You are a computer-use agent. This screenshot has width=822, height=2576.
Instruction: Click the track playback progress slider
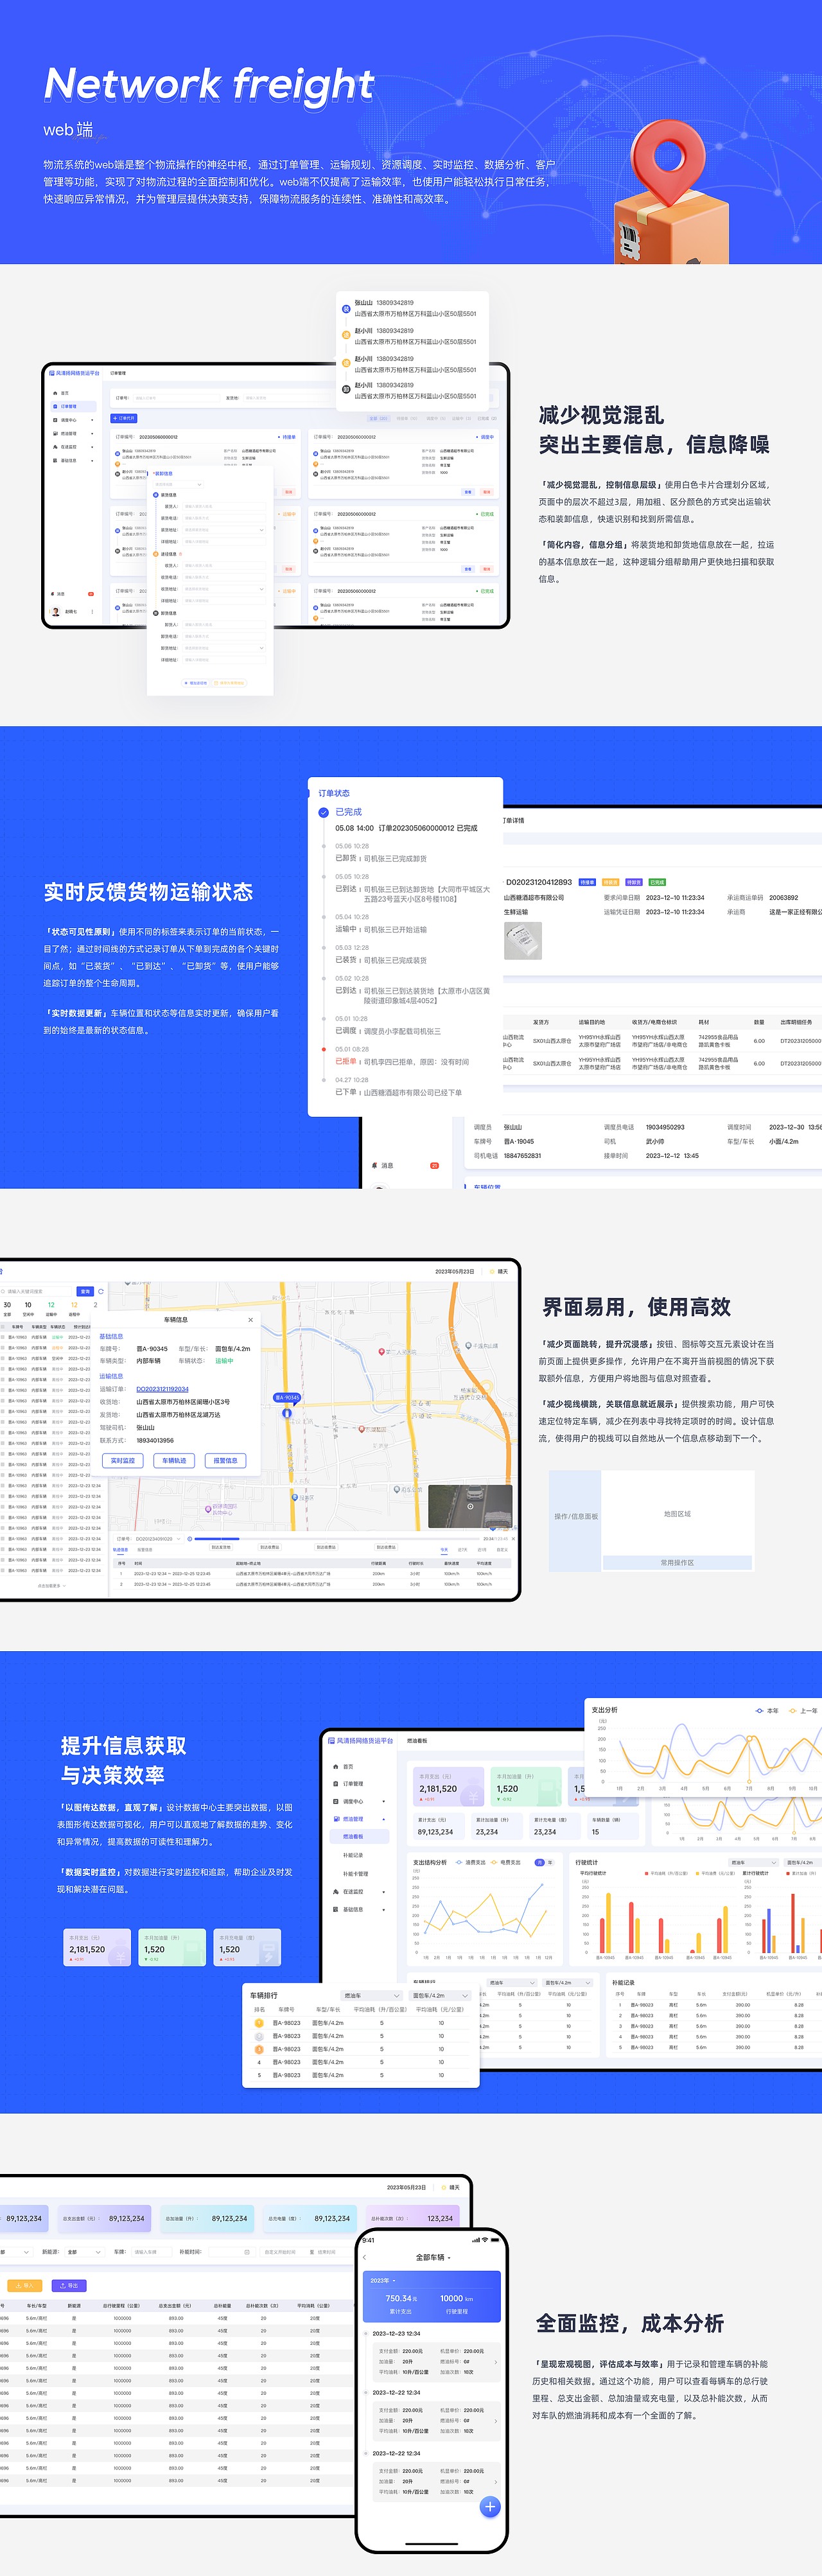[338, 1539]
